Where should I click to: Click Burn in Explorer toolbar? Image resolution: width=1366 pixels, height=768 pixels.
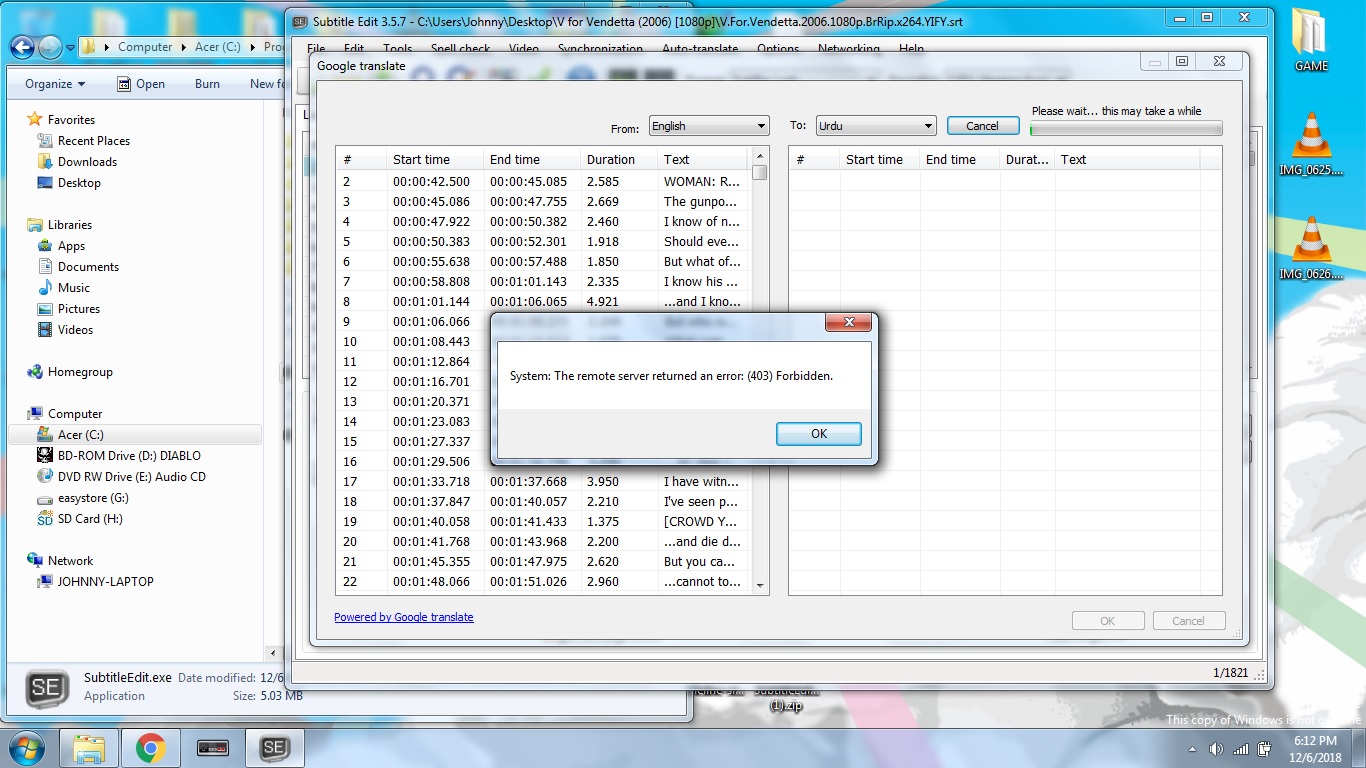[x=207, y=84]
